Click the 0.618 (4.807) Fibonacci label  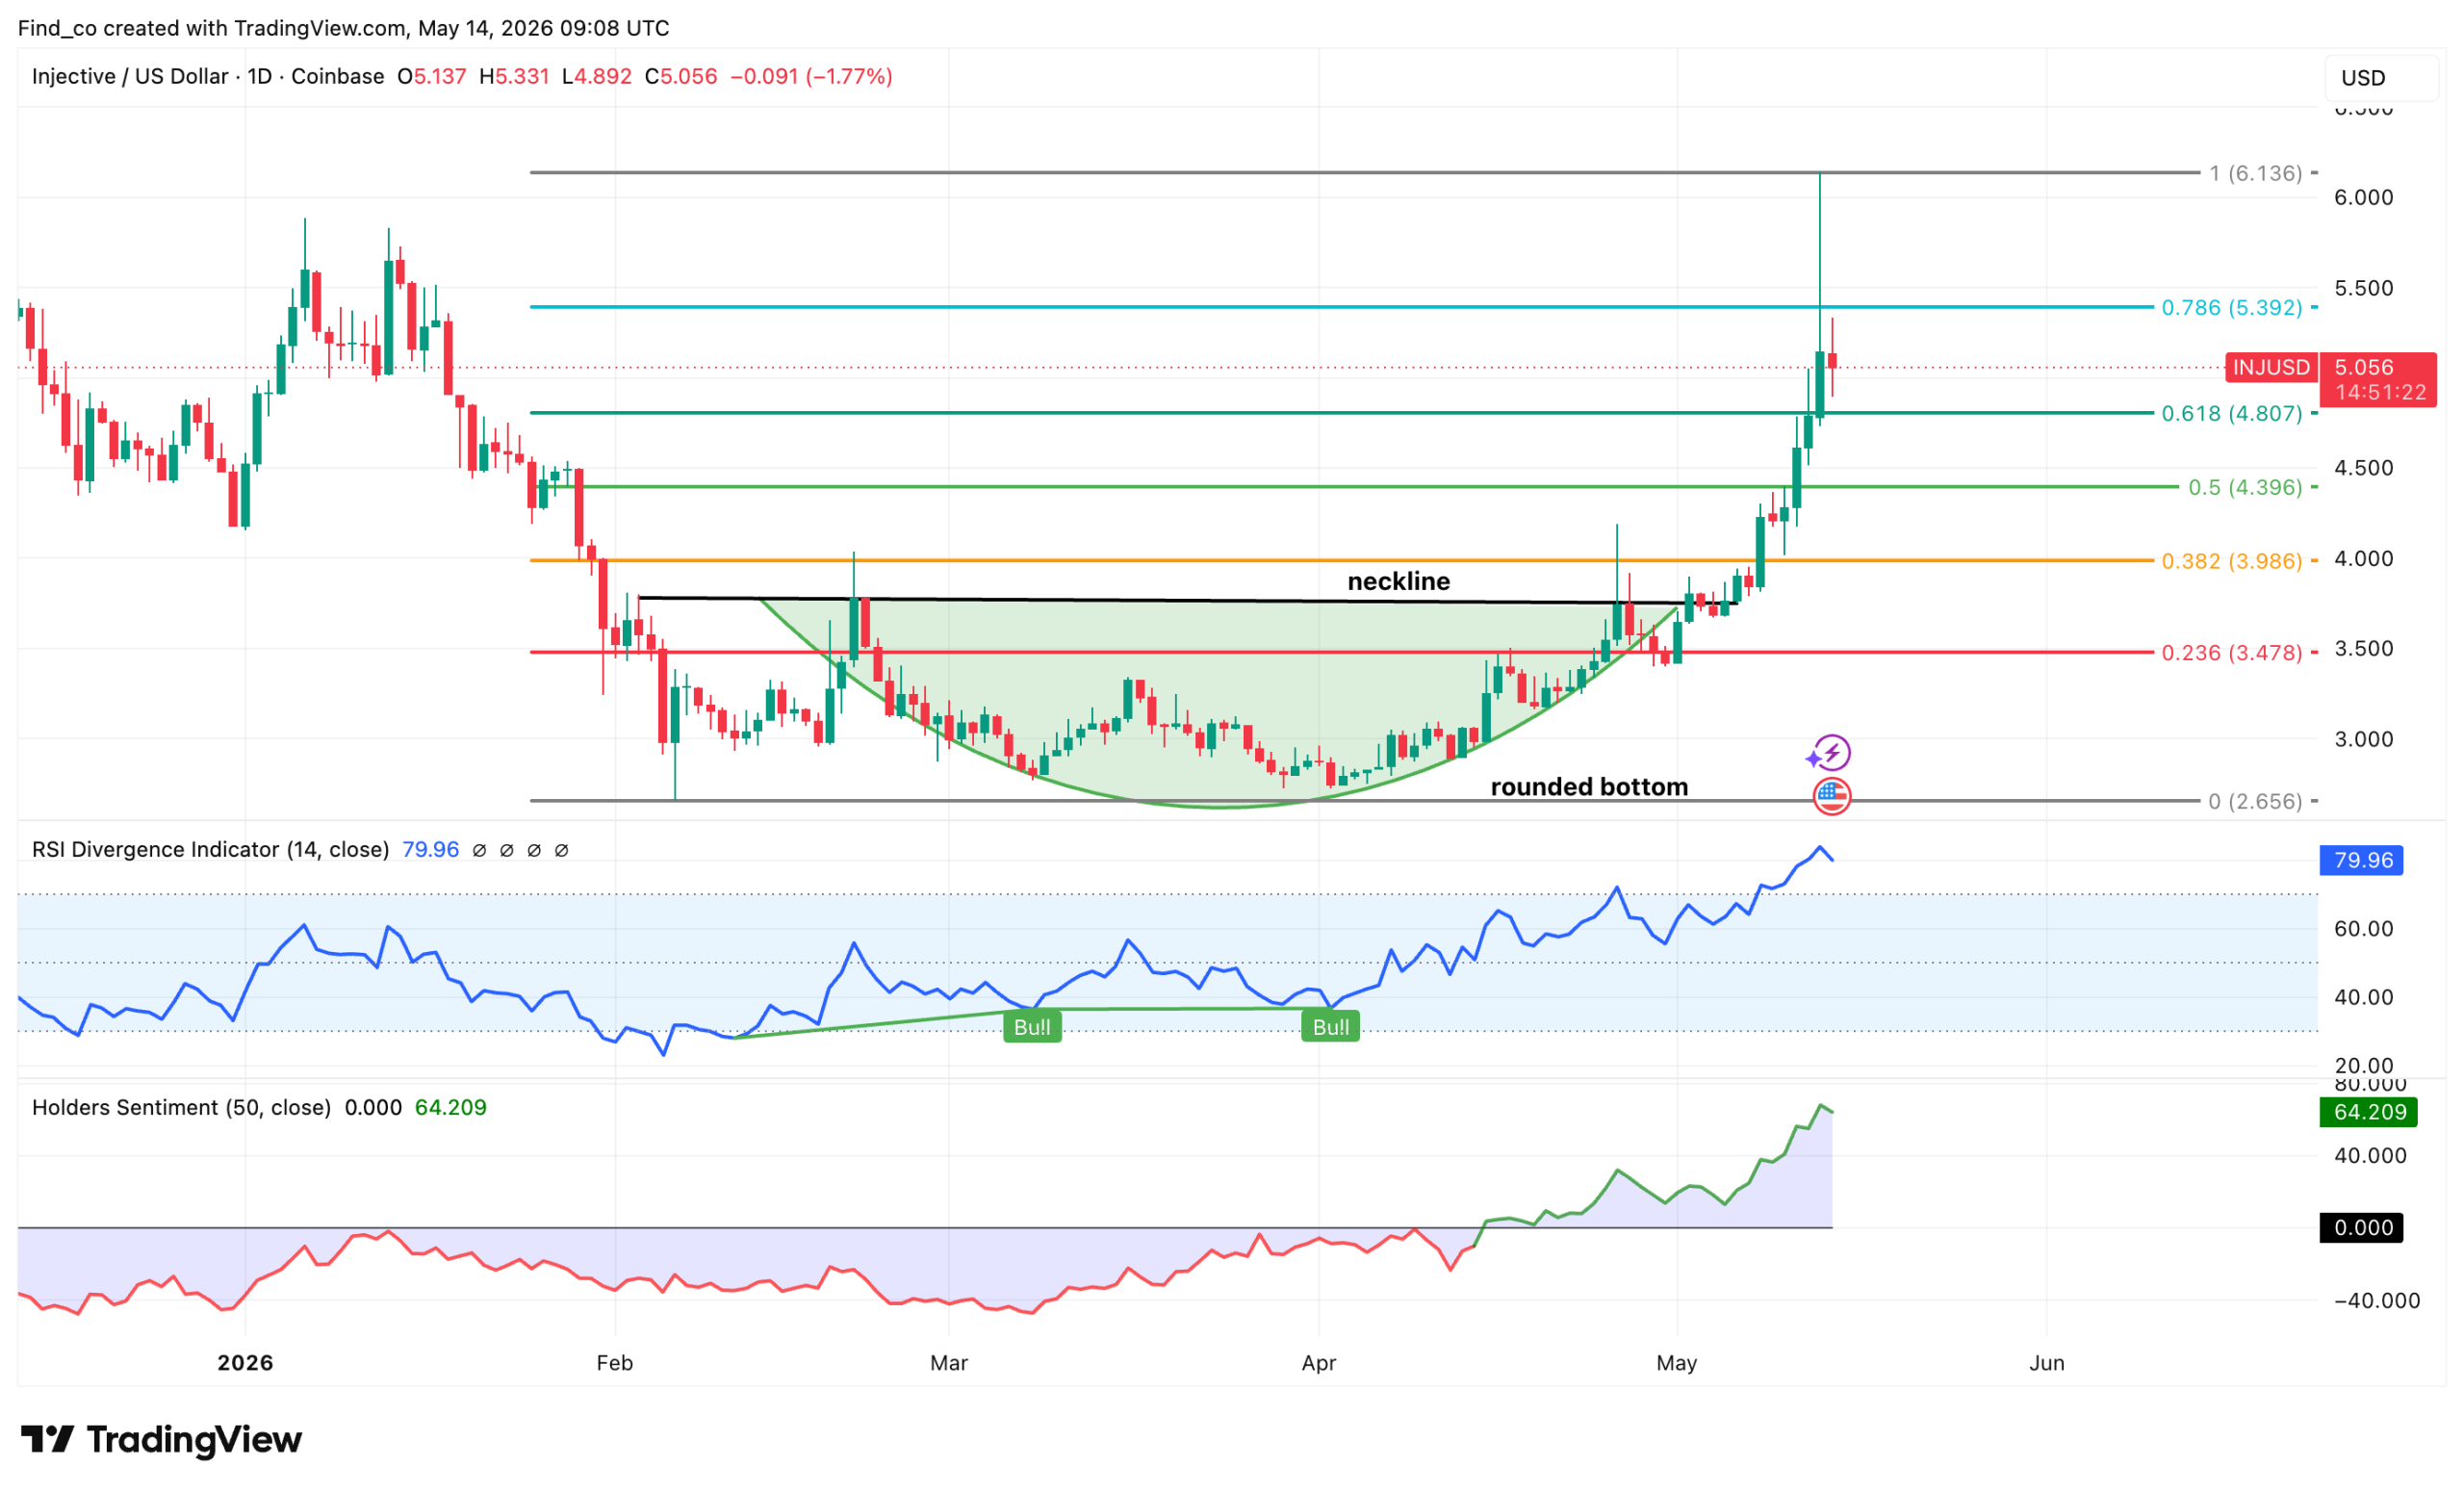pos(2231,413)
